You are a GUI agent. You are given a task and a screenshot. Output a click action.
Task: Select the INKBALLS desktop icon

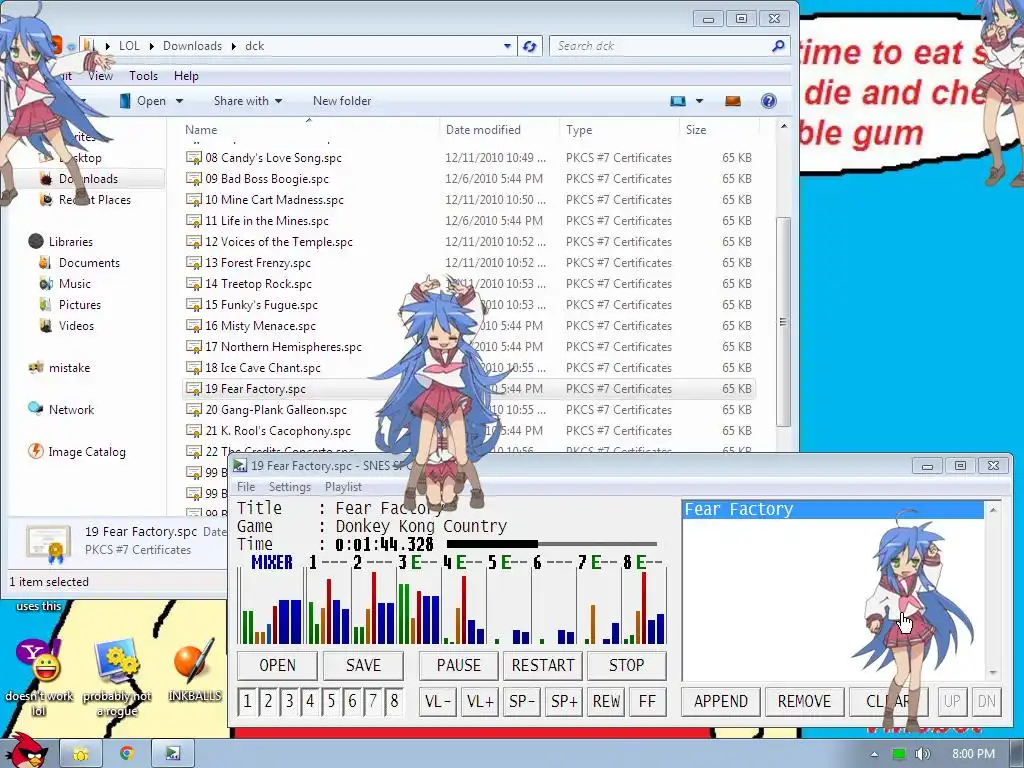click(194, 661)
